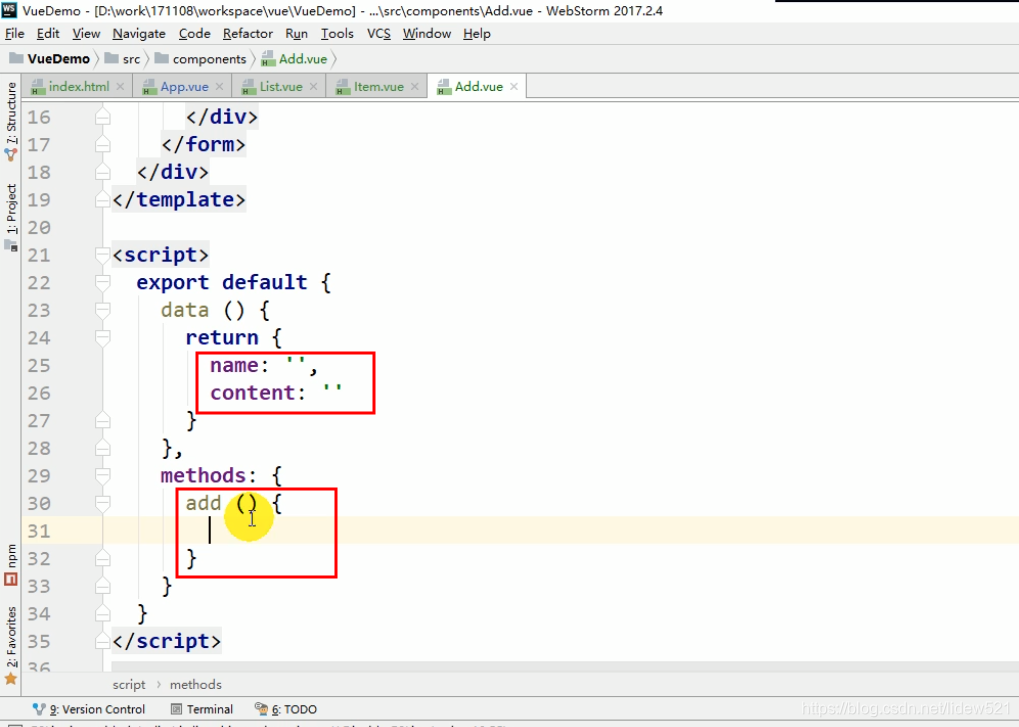Screen dimensions: 1019x727
Task: Open the View menu
Action: (86, 34)
